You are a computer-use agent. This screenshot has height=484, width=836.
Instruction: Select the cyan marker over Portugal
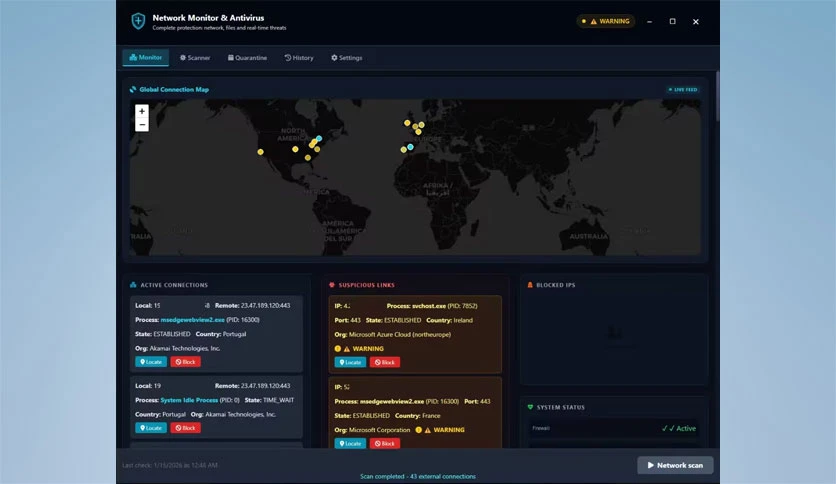pyautogui.click(x=410, y=147)
